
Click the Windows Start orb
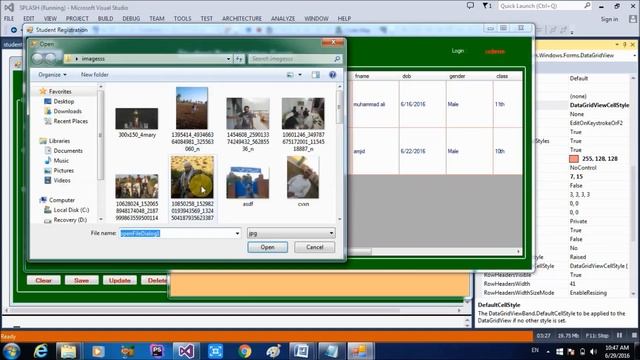point(11,351)
